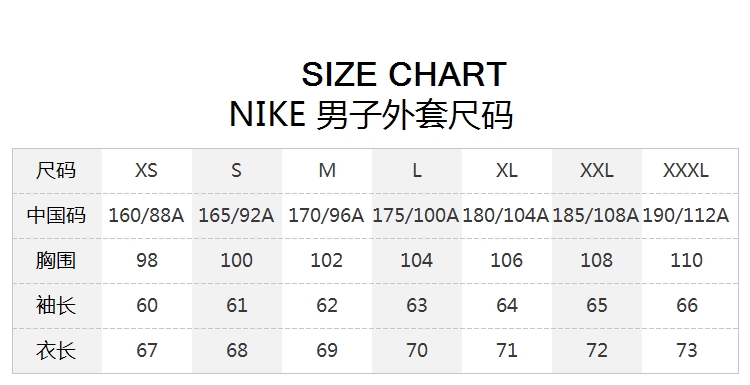
Task: Click the 190/112A cell
Action: coord(686,215)
